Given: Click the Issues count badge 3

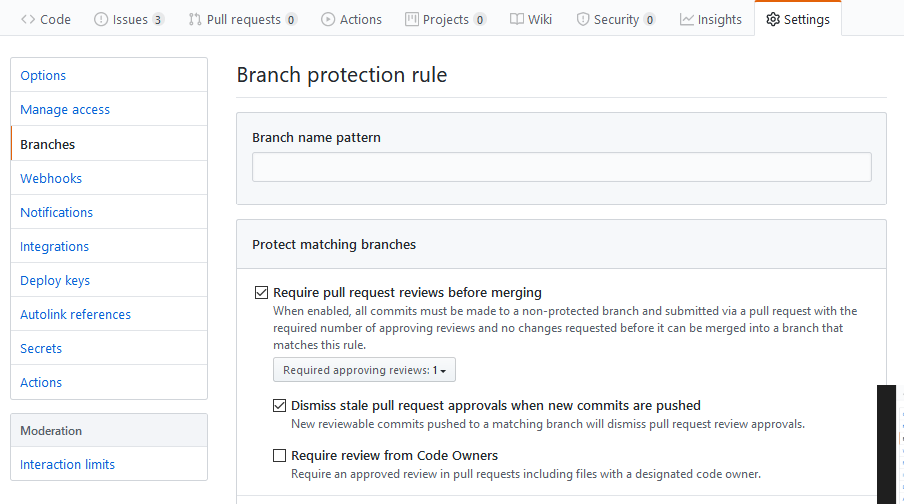Looking at the screenshot, I should [157, 20].
